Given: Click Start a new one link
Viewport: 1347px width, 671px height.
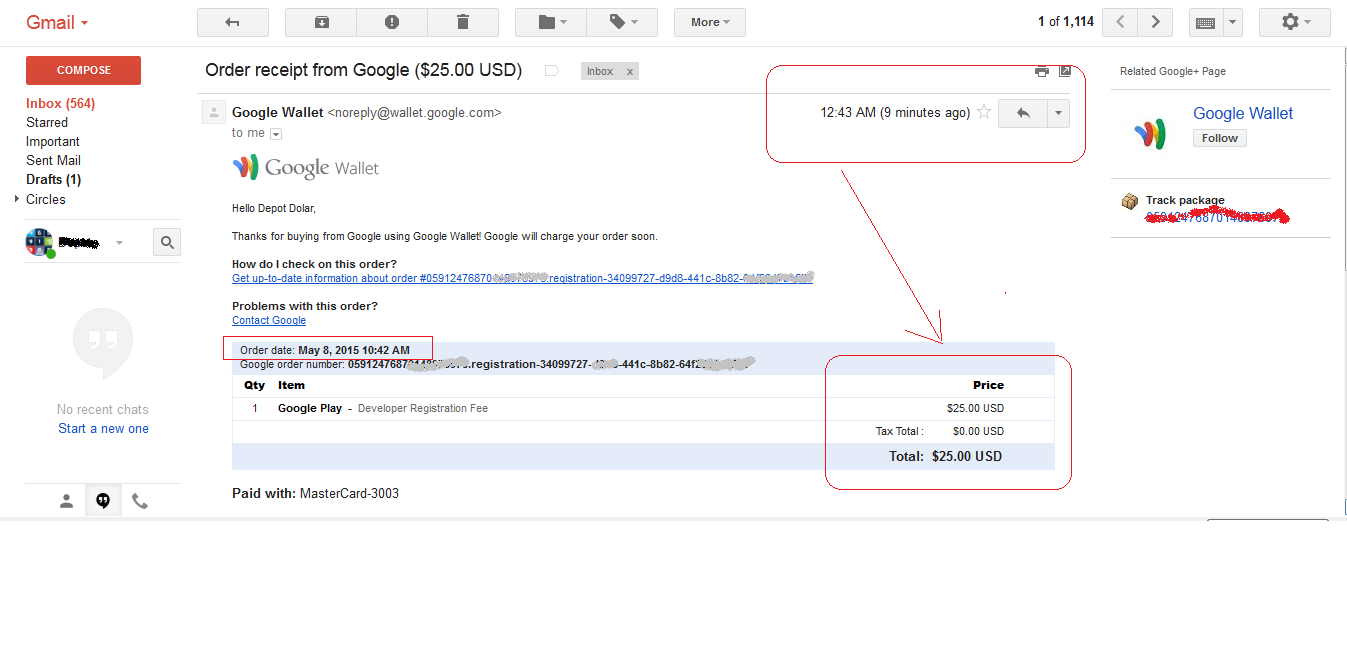Looking at the screenshot, I should pyautogui.click(x=103, y=428).
